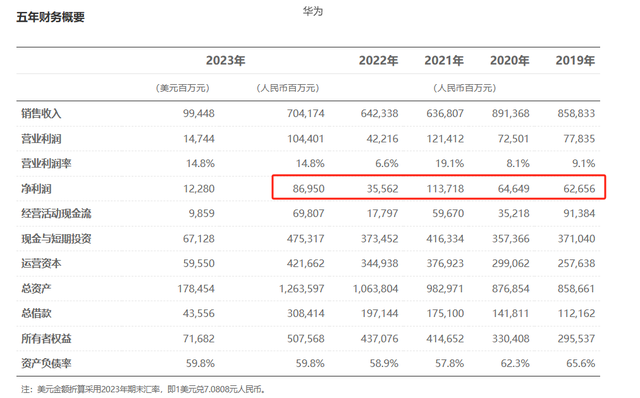640x398 pixels.
Task: Click the 2020年 column header
Action: (509, 60)
